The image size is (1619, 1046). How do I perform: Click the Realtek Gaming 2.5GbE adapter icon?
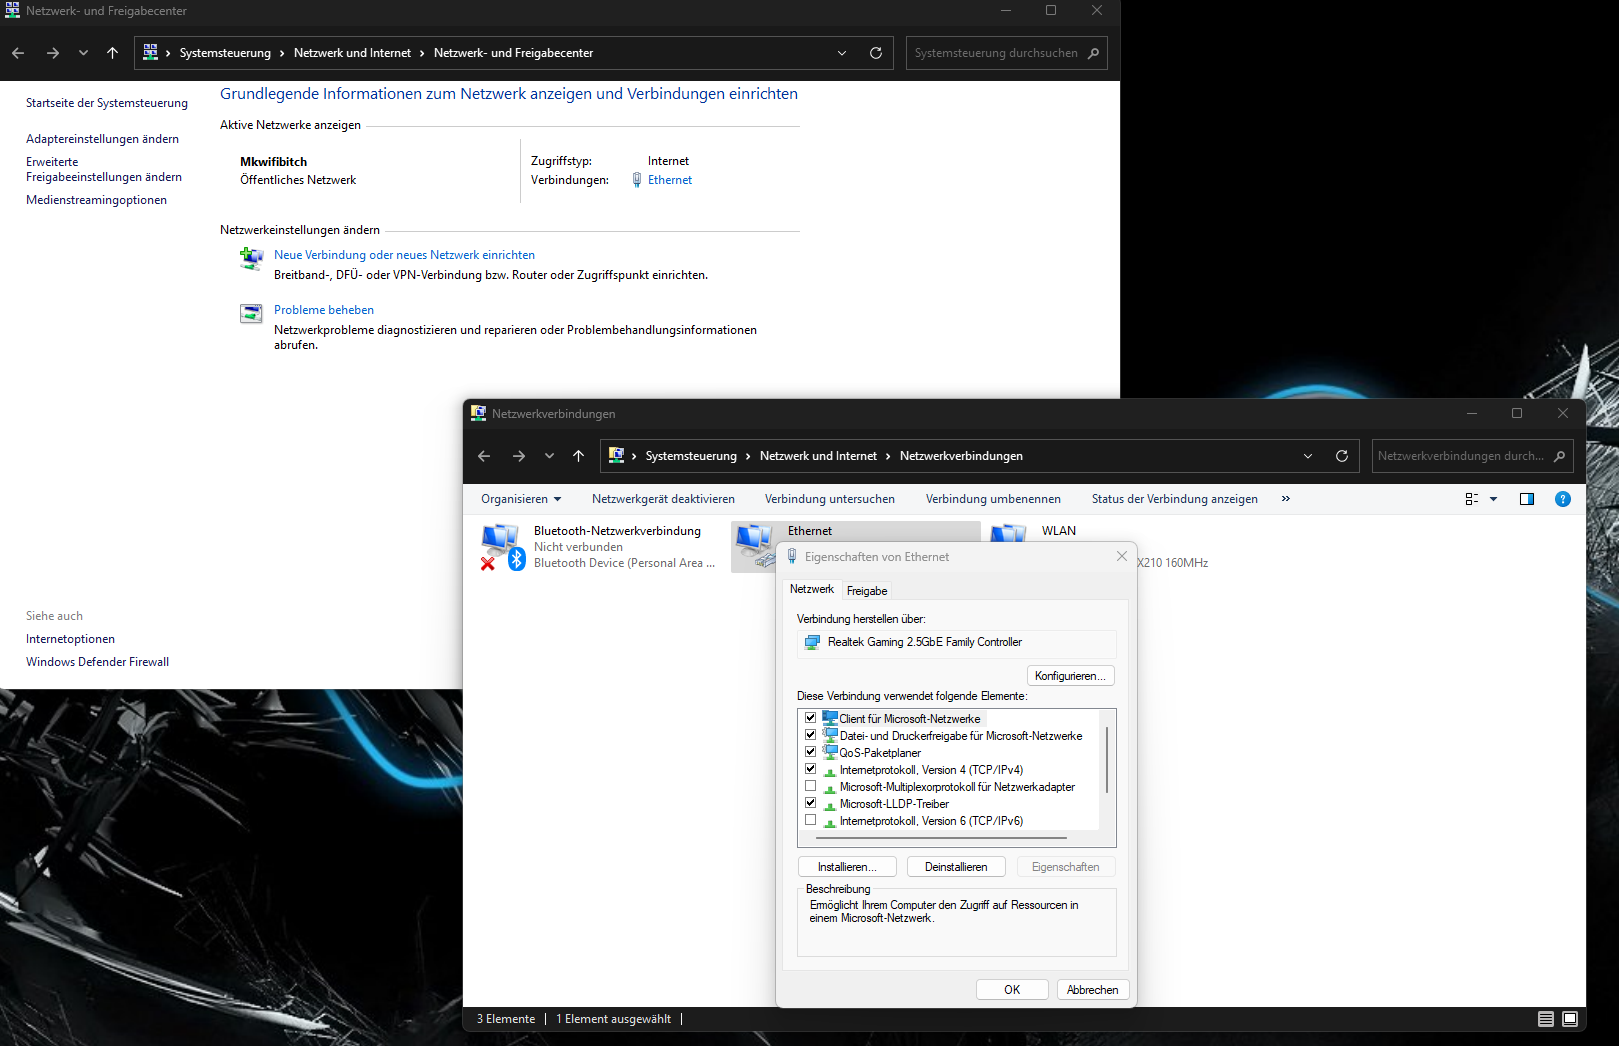coord(813,642)
